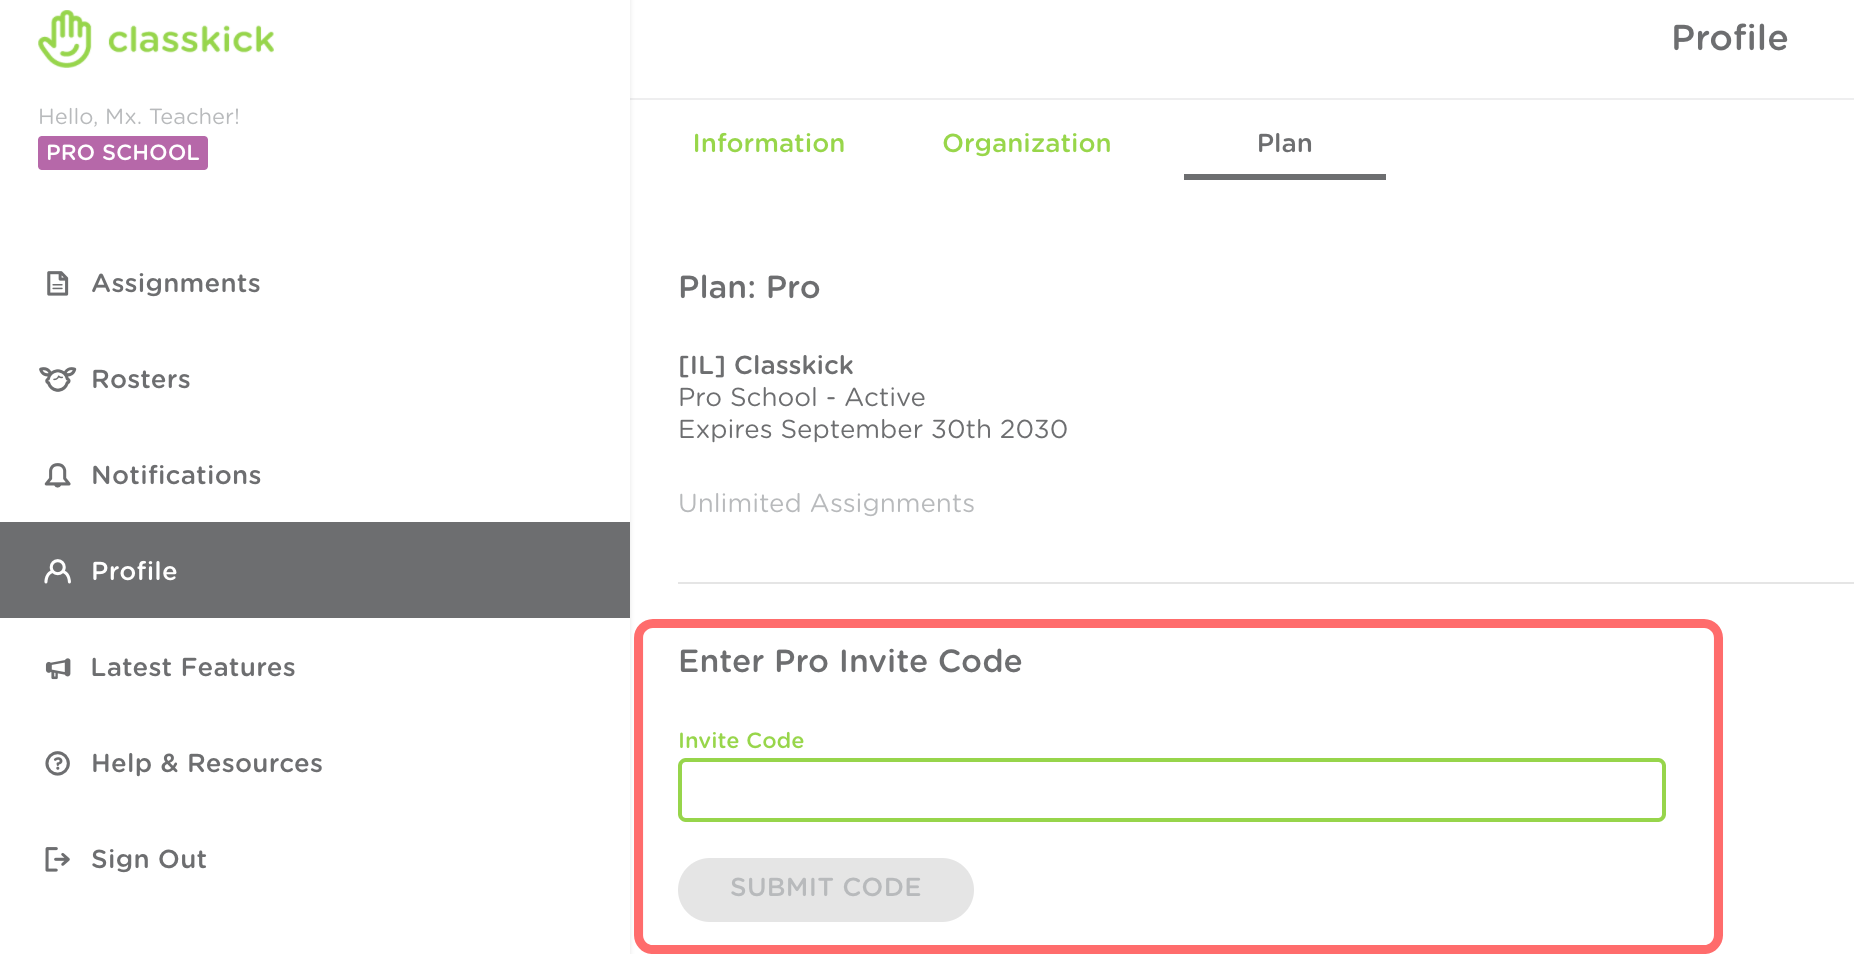Viewport: 1854px width, 954px height.
Task: Click into the Invite Code field
Action: pos(1171,790)
